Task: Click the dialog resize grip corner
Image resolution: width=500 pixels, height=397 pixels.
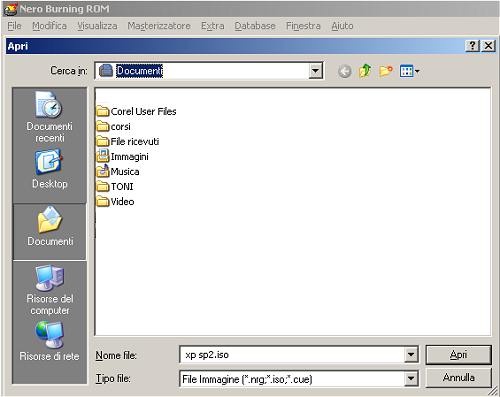Action: (x=492, y=391)
